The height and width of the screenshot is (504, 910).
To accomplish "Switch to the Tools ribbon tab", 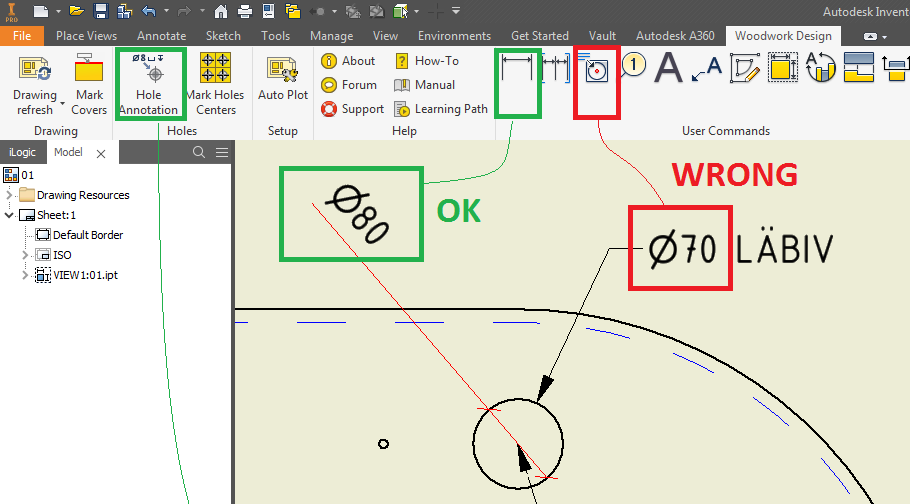I will tap(275, 36).
